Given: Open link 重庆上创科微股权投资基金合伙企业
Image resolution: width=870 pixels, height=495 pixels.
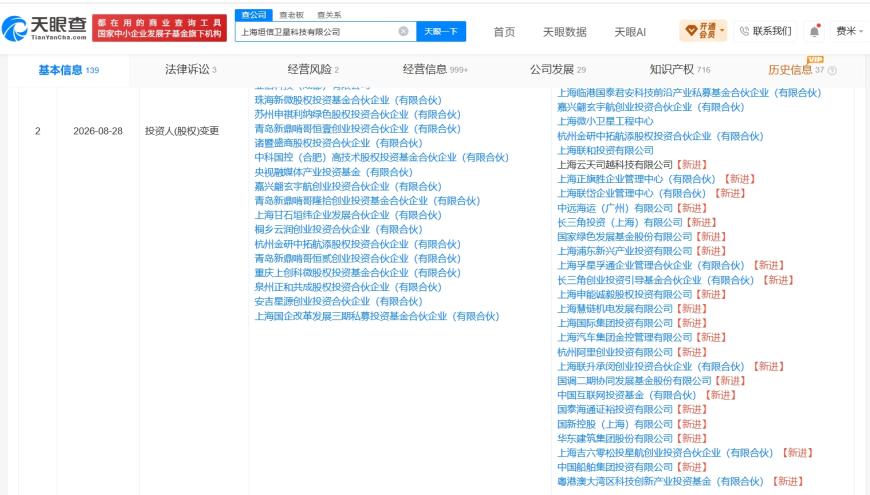Looking at the screenshot, I should pos(357,272).
